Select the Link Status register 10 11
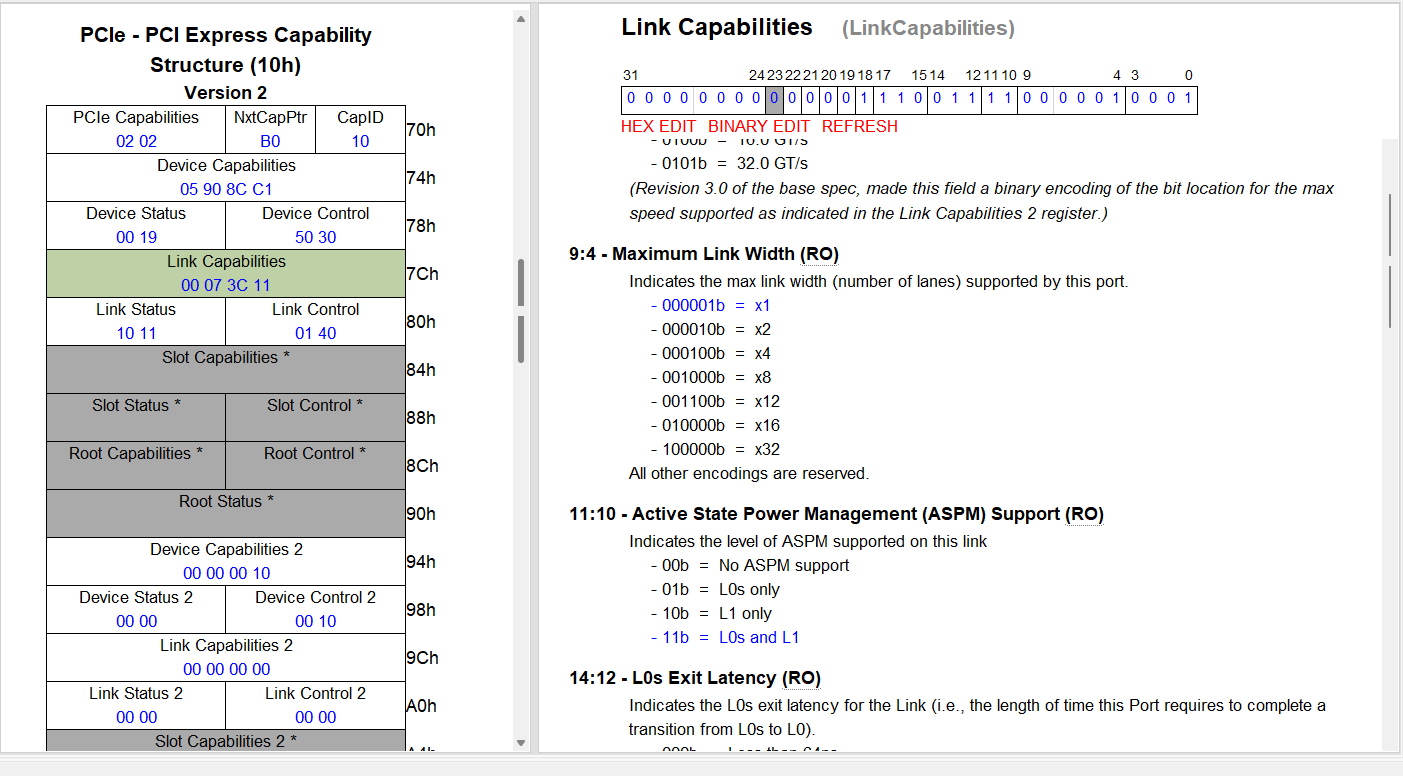 [136, 322]
